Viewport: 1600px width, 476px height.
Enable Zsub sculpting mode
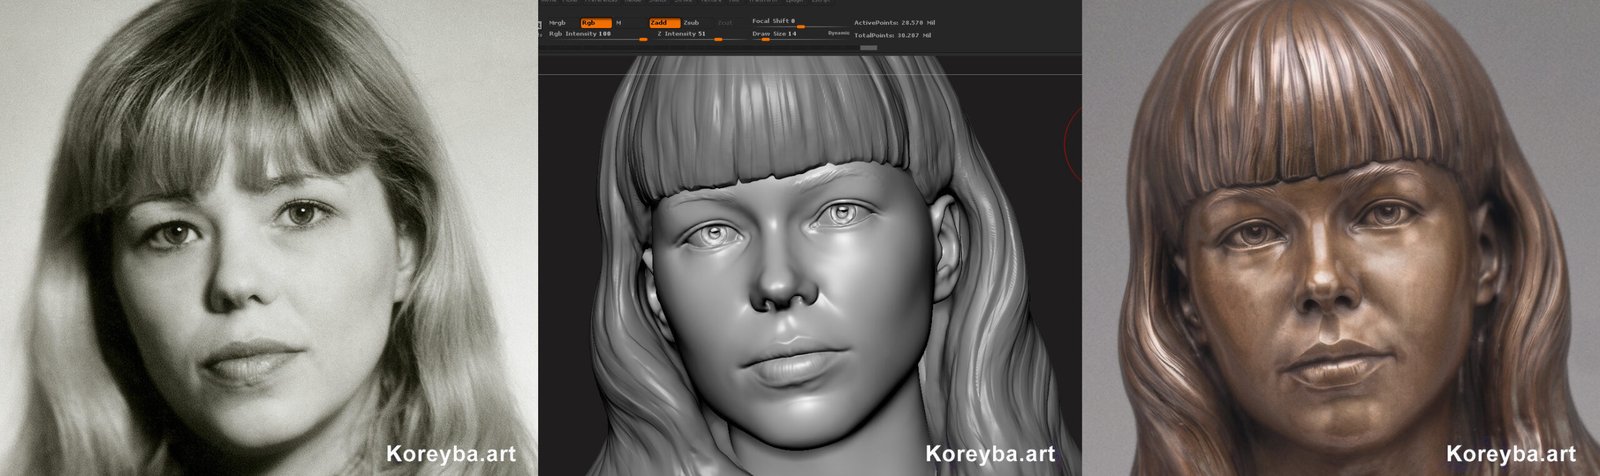pos(691,22)
